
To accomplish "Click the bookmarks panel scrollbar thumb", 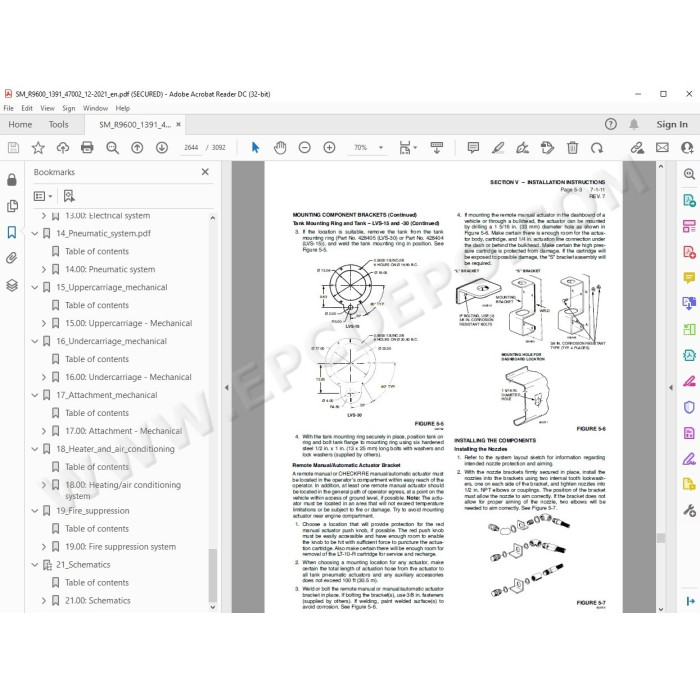I will 212,575.
